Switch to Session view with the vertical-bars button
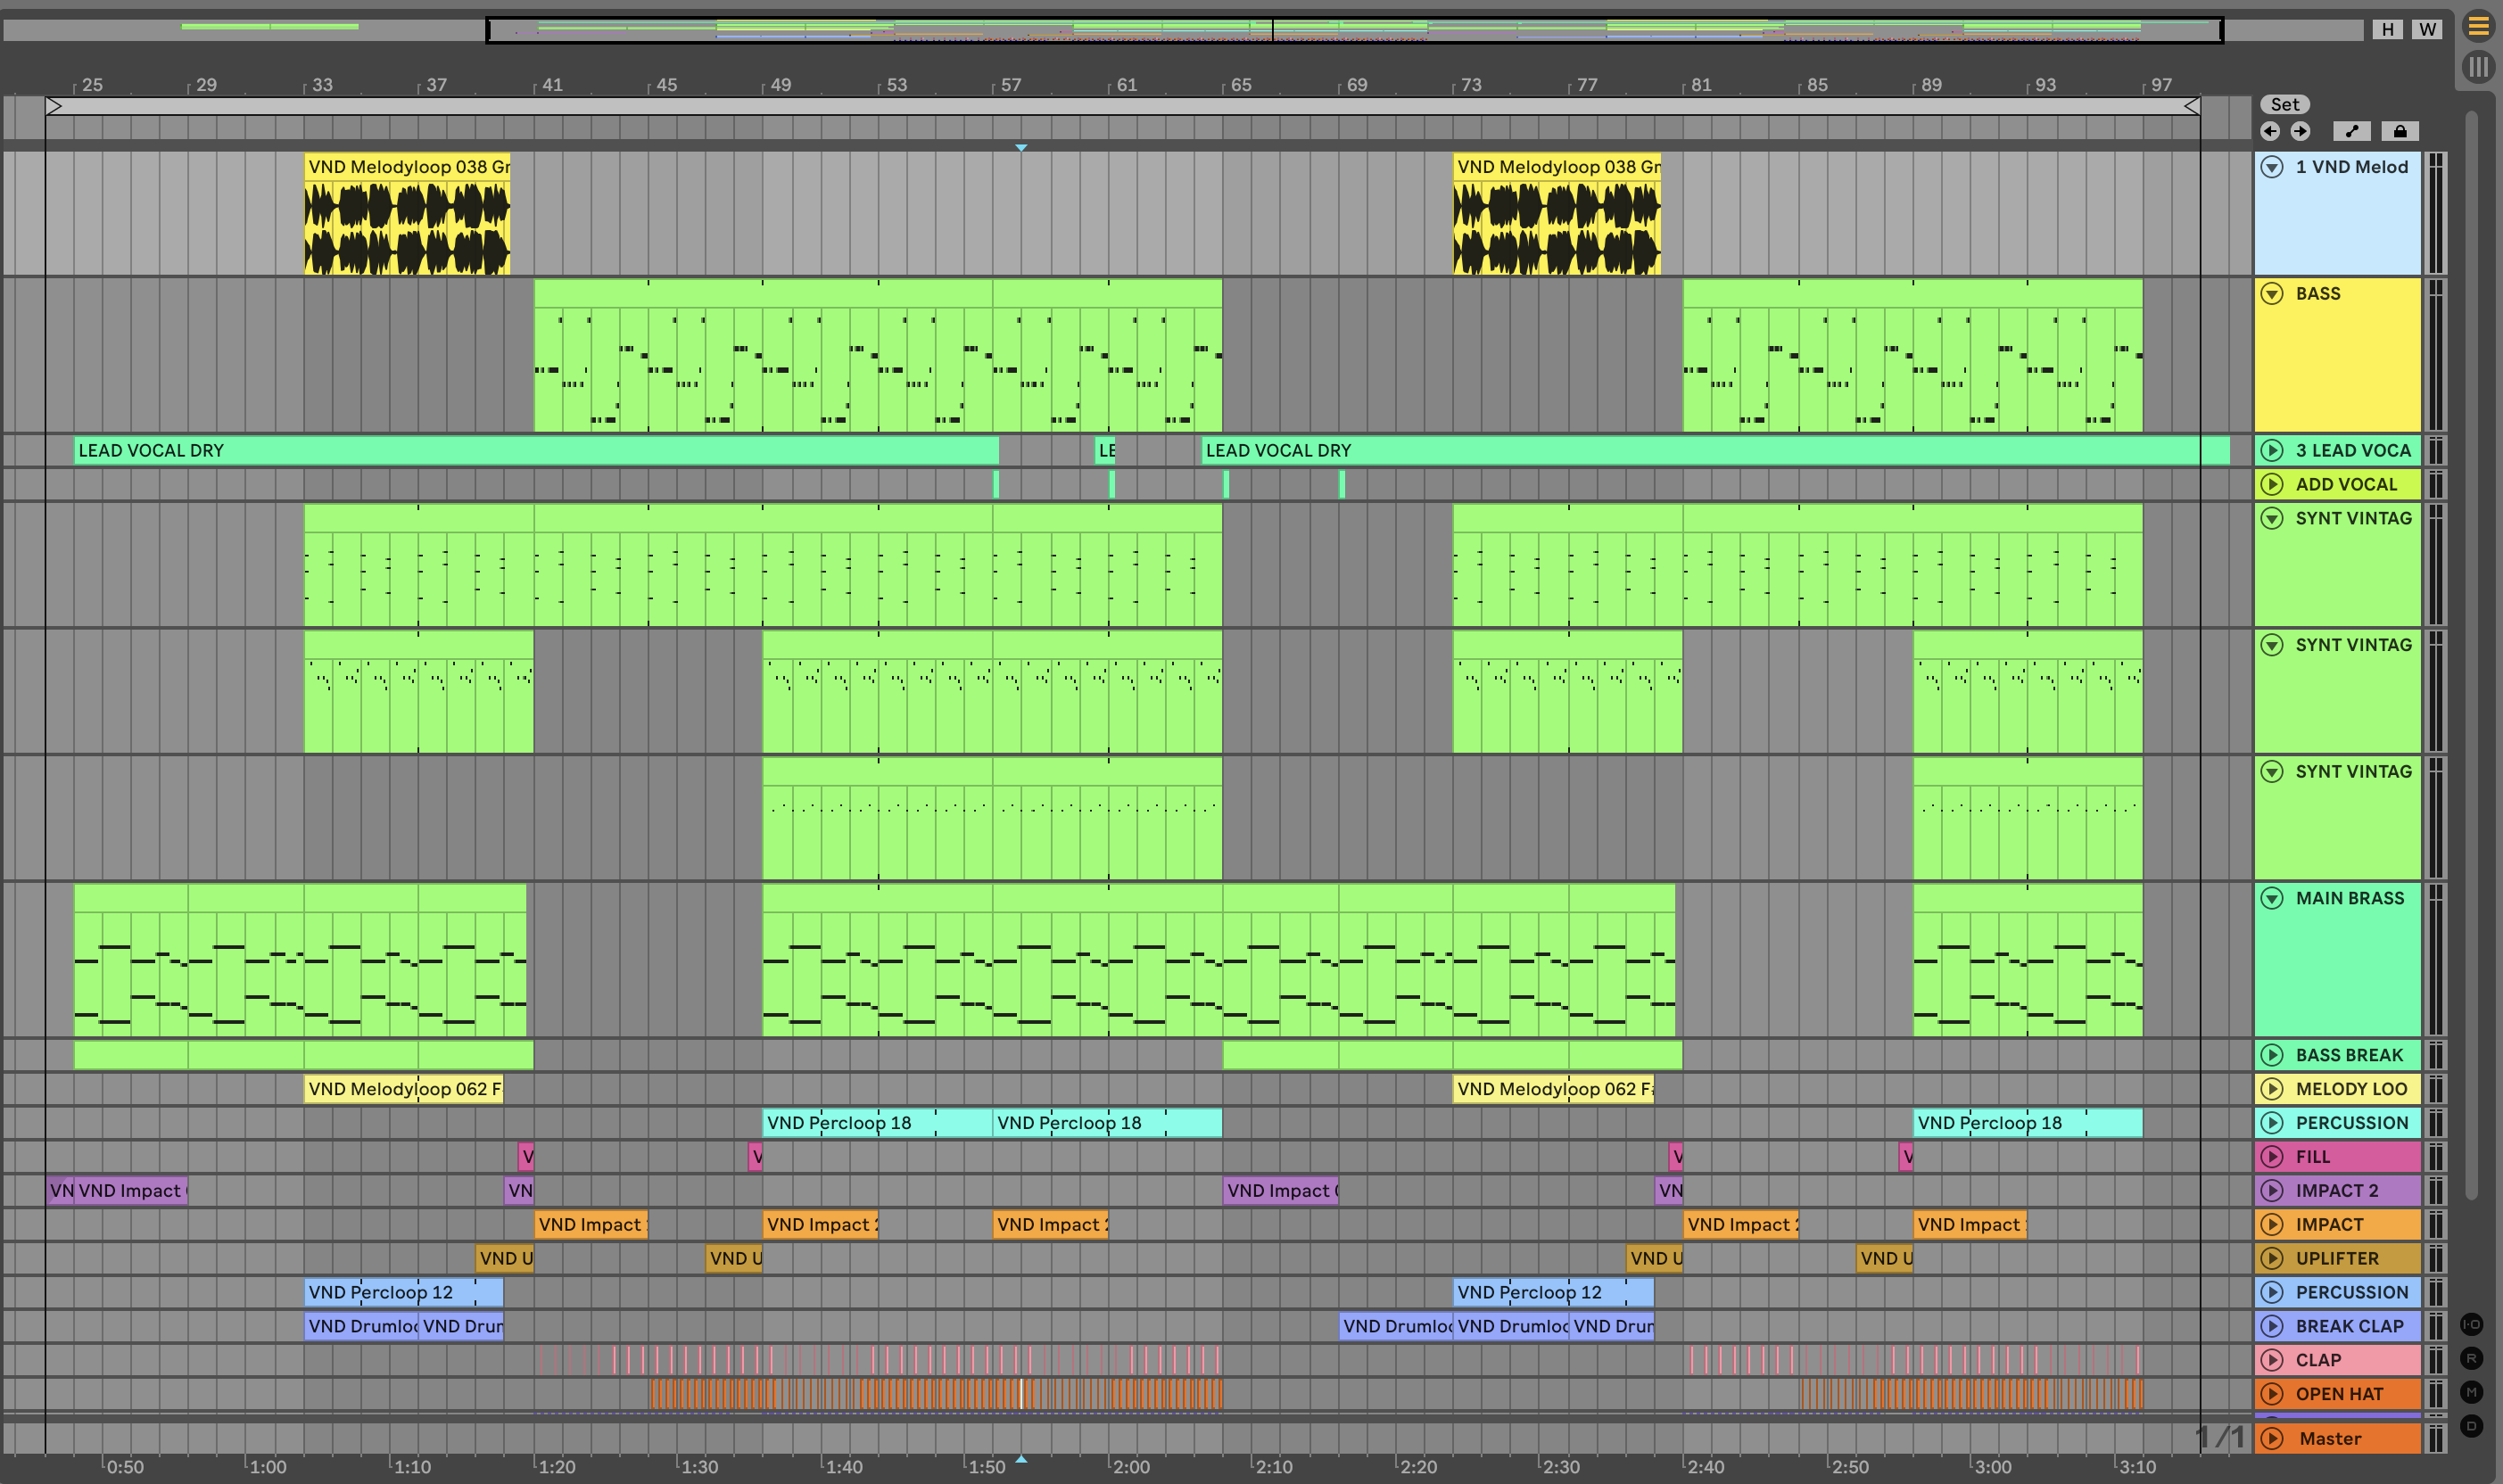The height and width of the screenshot is (1484, 2503). tap(2478, 67)
